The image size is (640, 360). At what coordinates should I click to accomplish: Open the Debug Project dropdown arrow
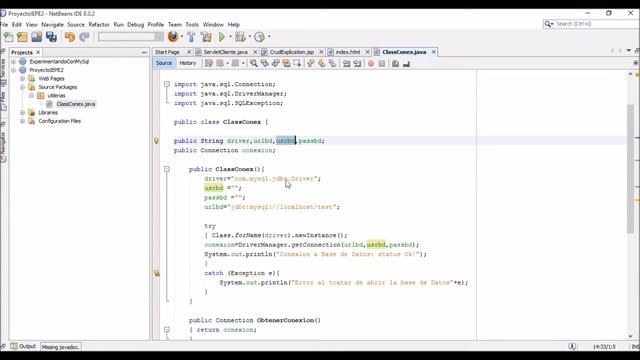(x=249, y=37)
